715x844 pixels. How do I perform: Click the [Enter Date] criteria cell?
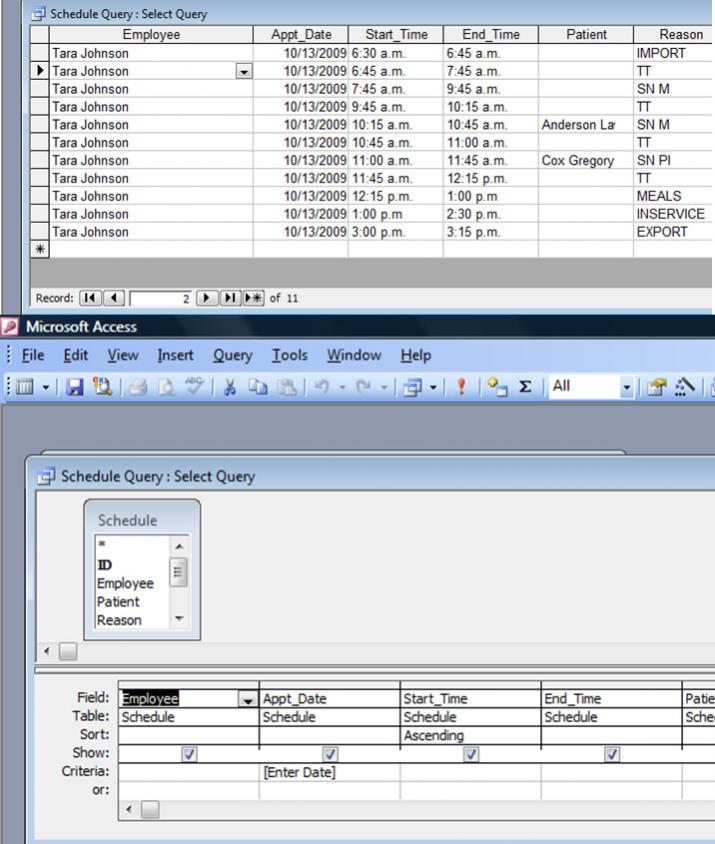point(330,772)
